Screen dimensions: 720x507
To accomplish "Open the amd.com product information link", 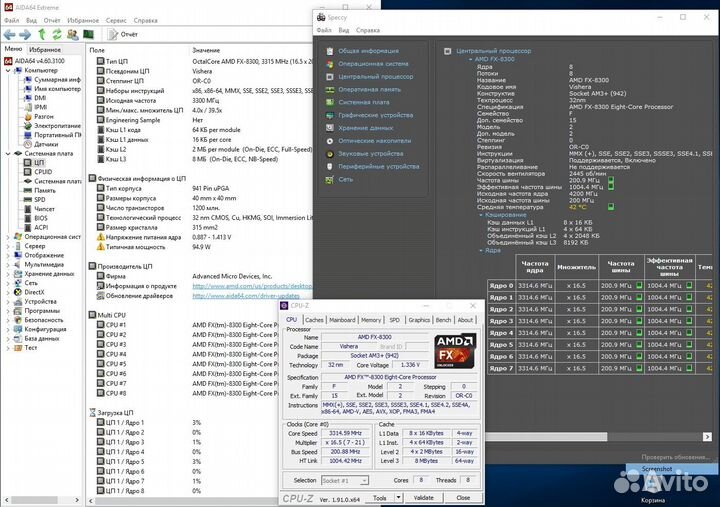I will (x=252, y=286).
